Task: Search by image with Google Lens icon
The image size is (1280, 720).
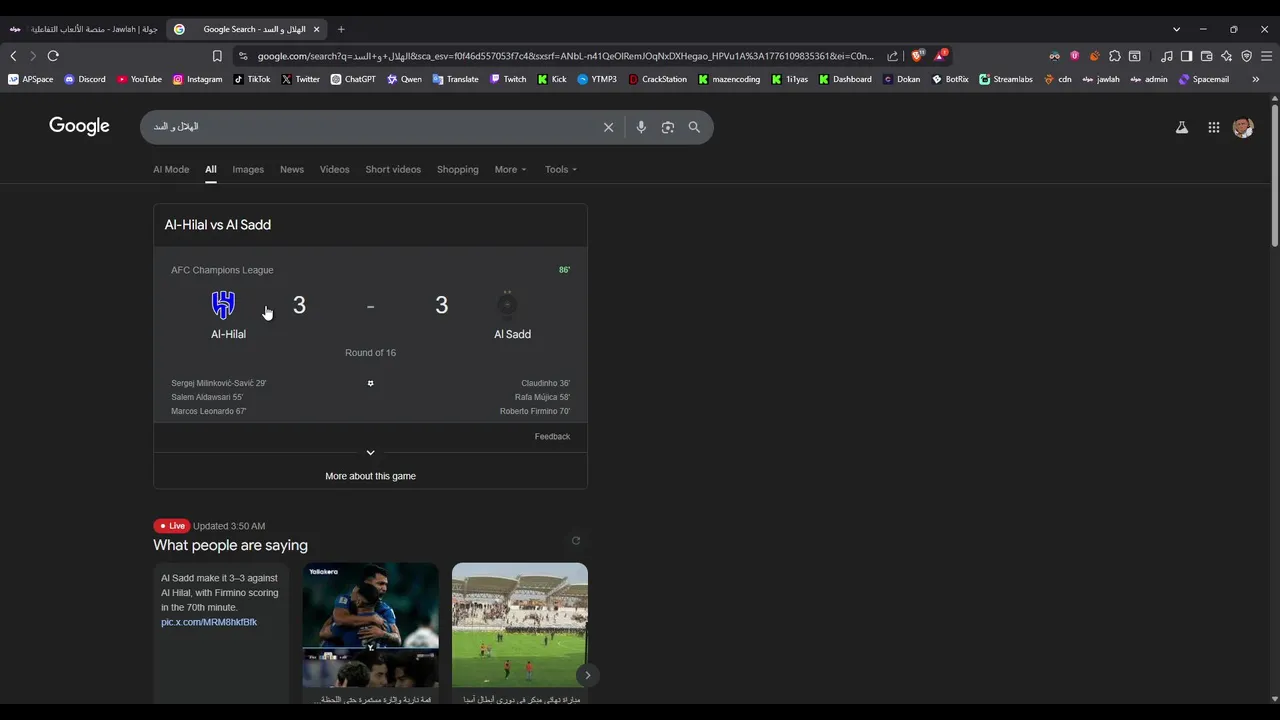Action: point(668,127)
